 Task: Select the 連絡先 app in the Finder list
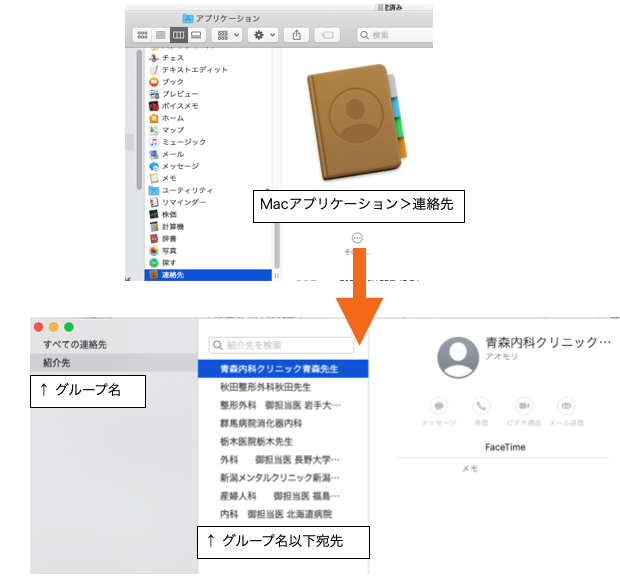[175, 274]
